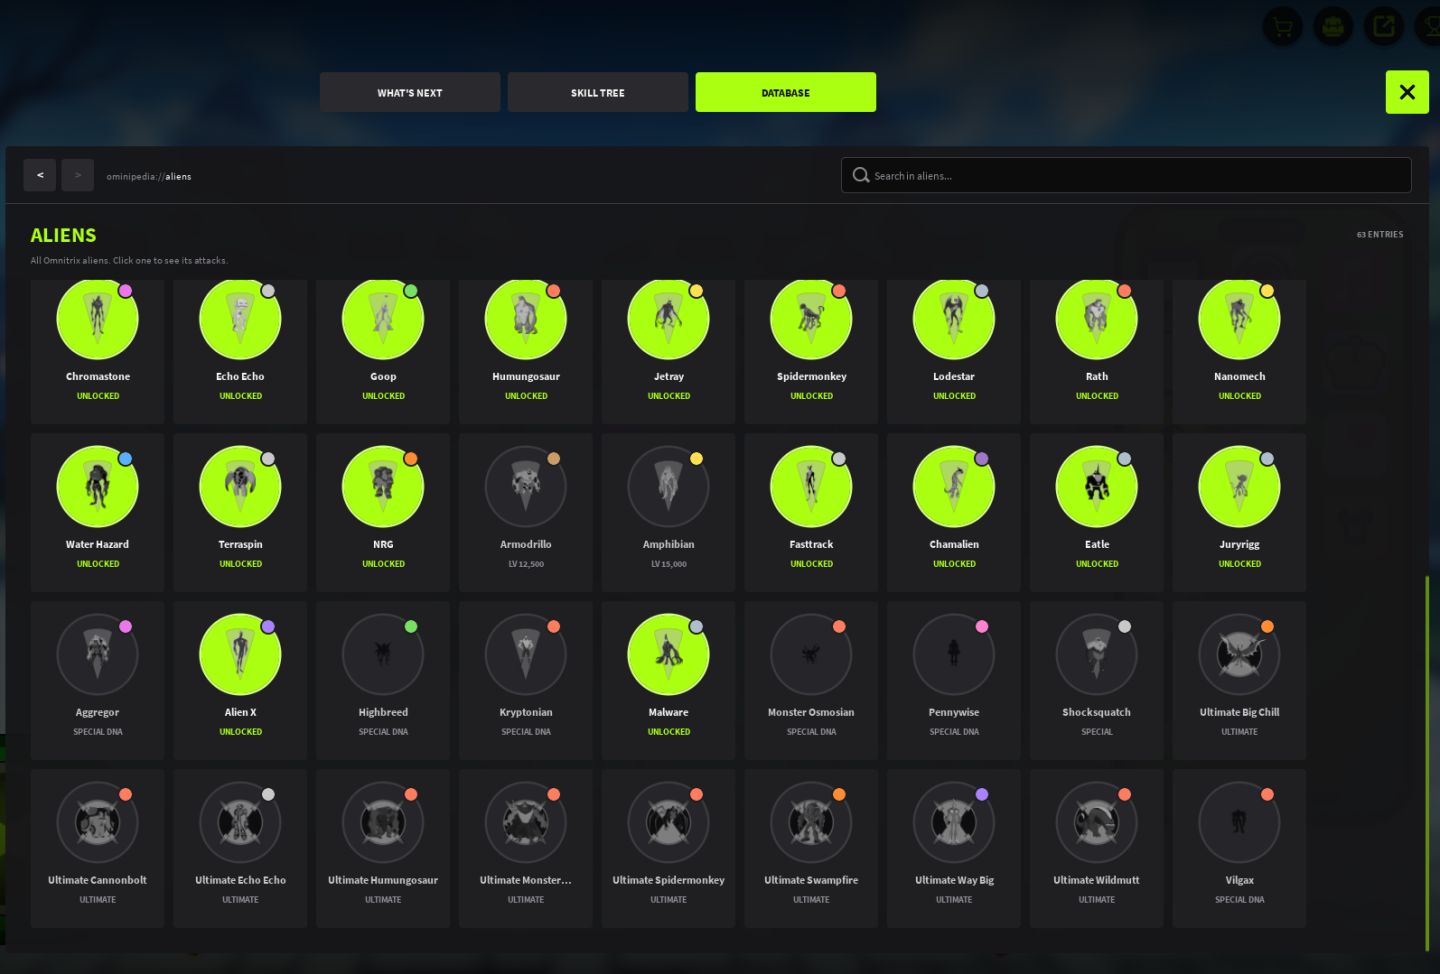This screenshot has width=1440, height=974.
Task: Select the Terraspin alien icon
Action: pyautogui.click(x=240, y=486)
